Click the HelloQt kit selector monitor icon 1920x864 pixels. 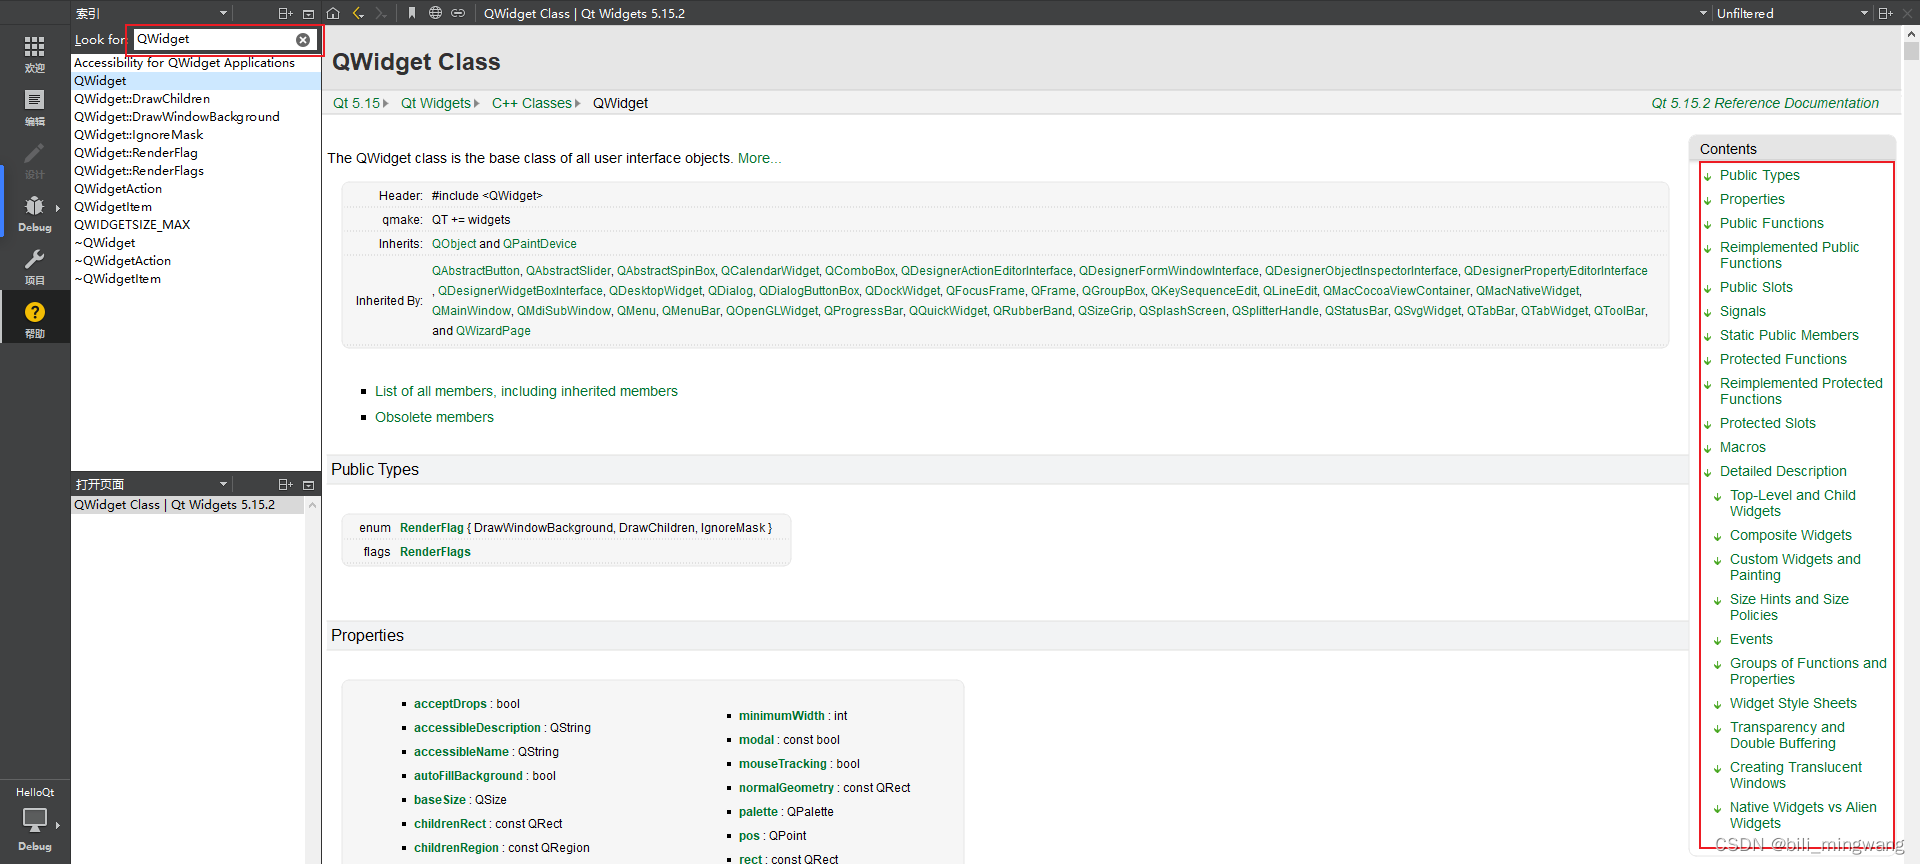[35, 822]
